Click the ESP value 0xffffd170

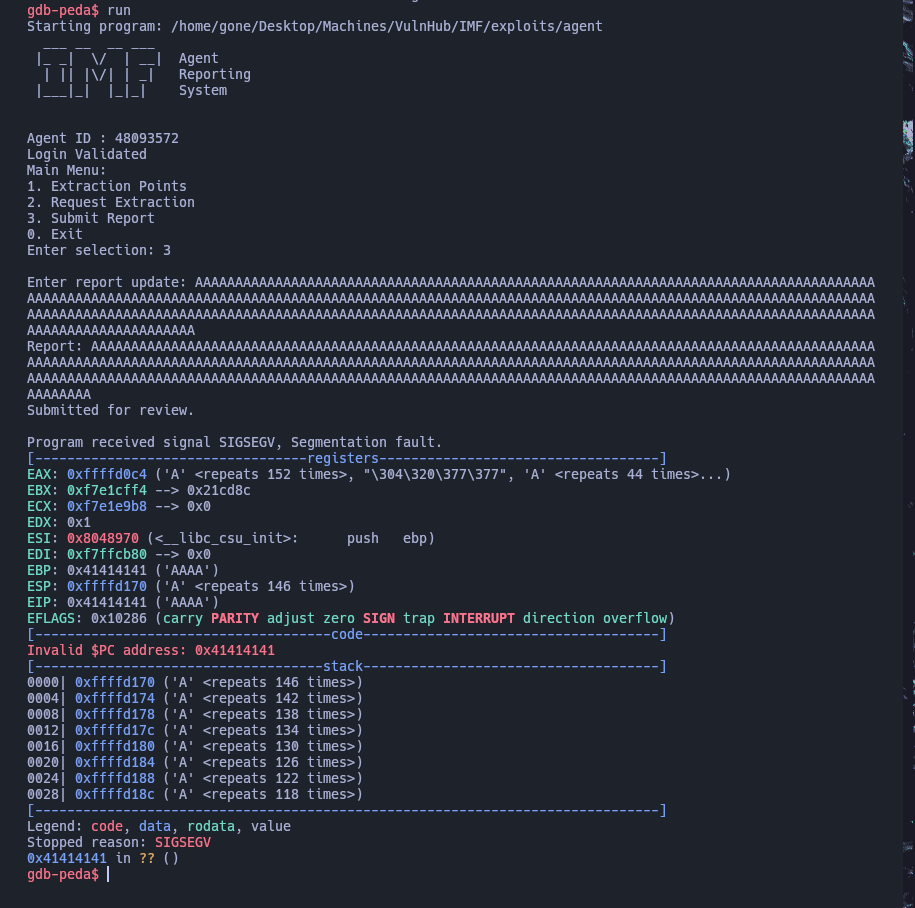107,586
